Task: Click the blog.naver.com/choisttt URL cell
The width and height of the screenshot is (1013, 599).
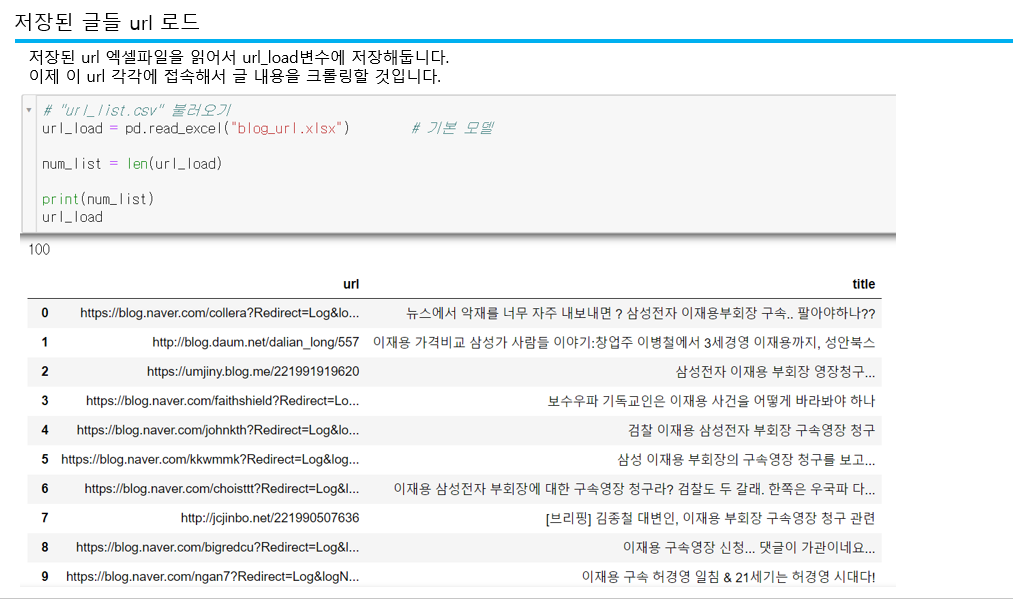Action: pyautogui.click(x=222, y=489)
